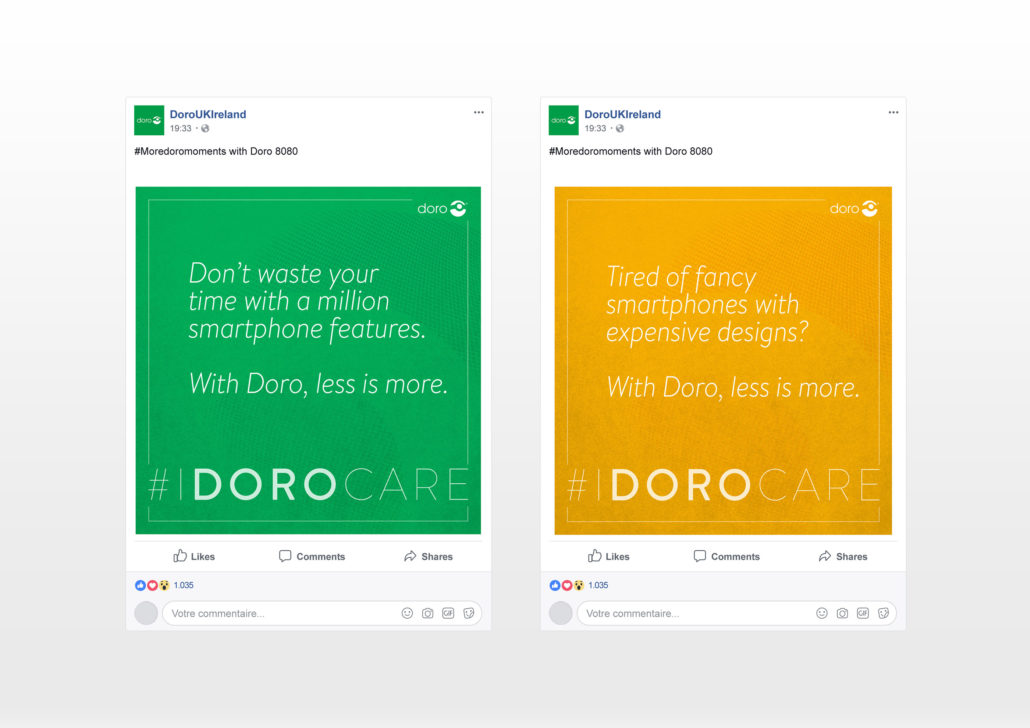
Task: Add a sticker to the green post comment
Action: tap(468, 613)
